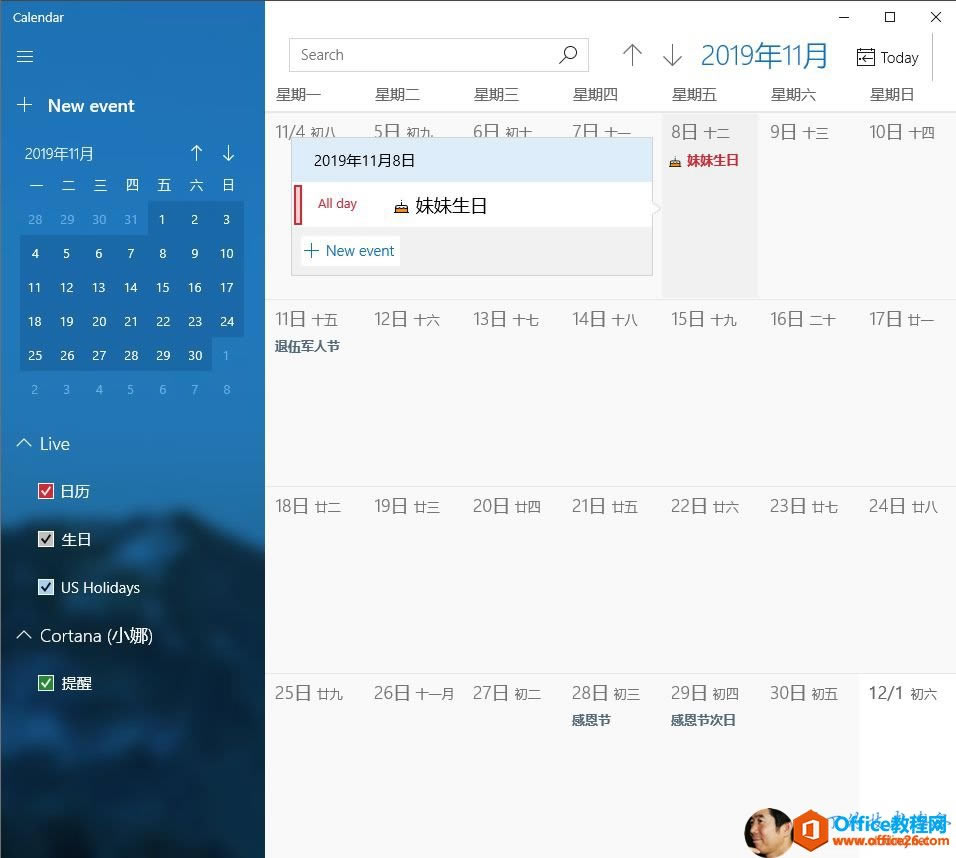Select the 26日 十一月 day cell
This screenshot has height=858, width=956.
coord(412,765)
